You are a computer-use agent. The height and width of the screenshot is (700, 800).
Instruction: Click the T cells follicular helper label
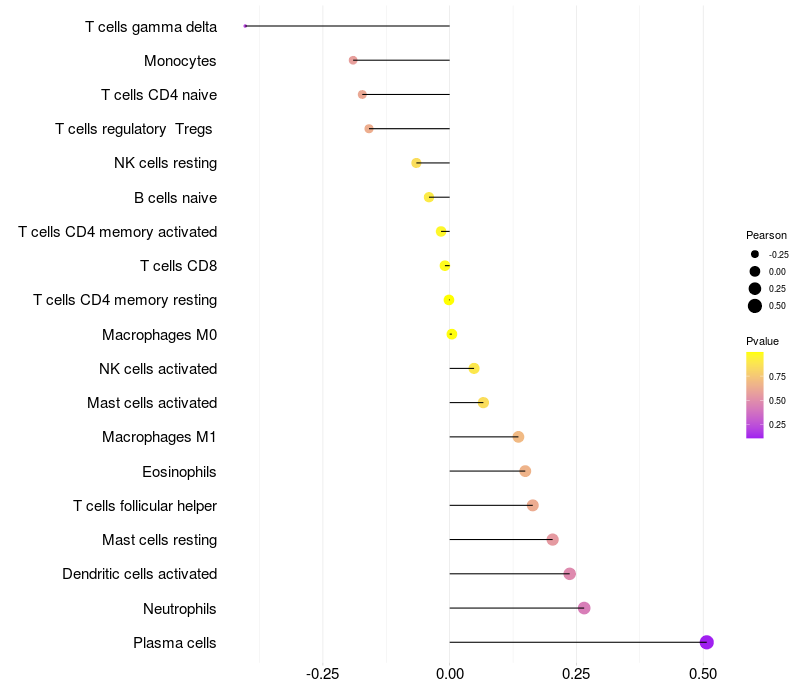pyautogui.click(x=145, y=506)
